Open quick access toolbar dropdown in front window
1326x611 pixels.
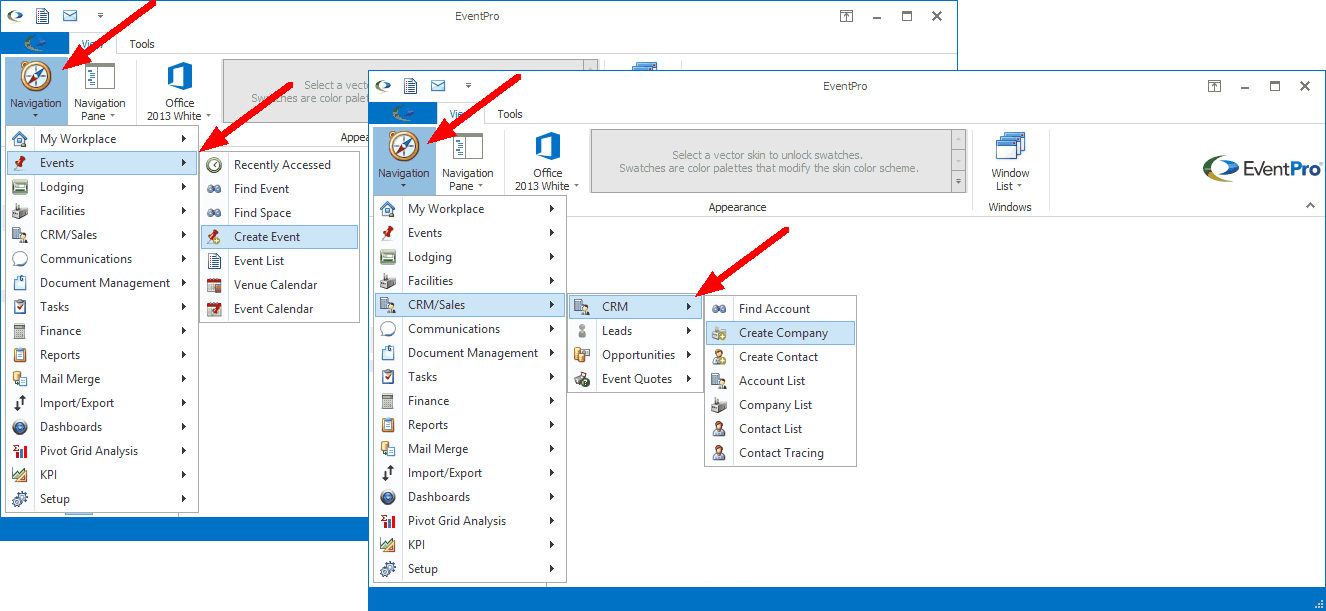click(468, 86)
